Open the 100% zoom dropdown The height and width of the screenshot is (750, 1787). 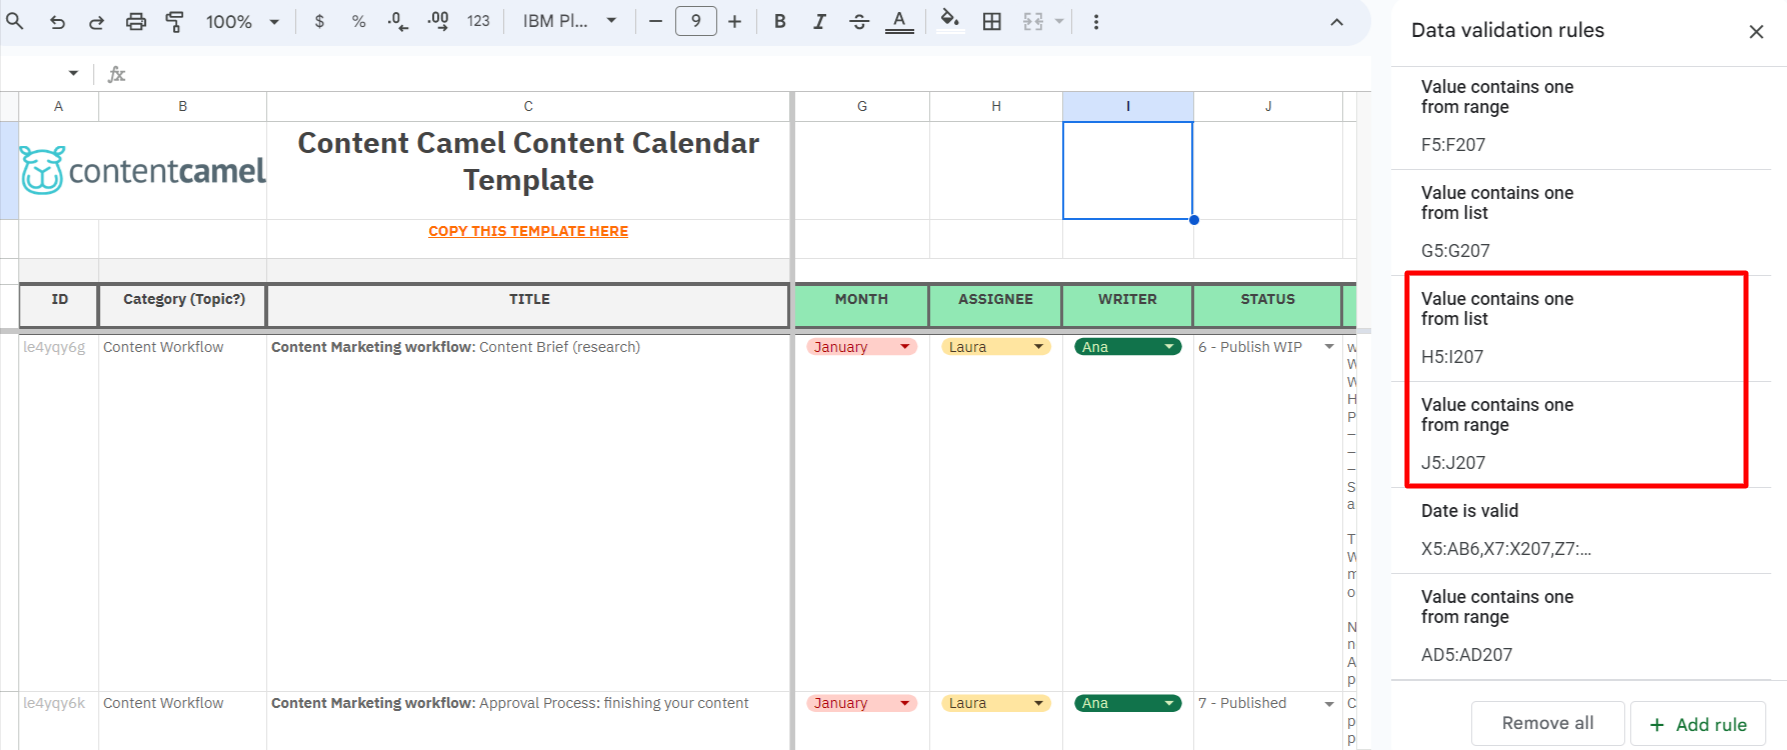pyautogui.click(x=243, y=21)
